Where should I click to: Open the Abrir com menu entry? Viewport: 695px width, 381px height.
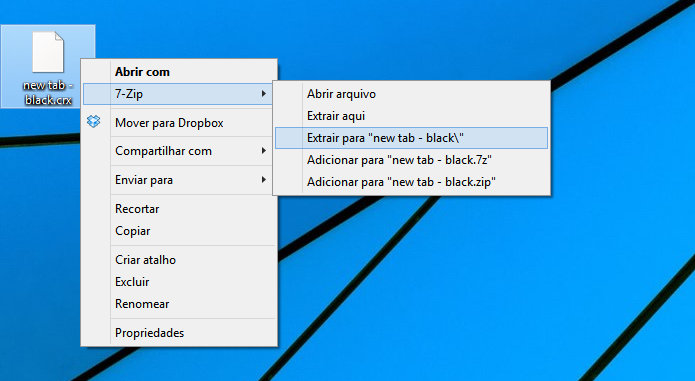179,72
